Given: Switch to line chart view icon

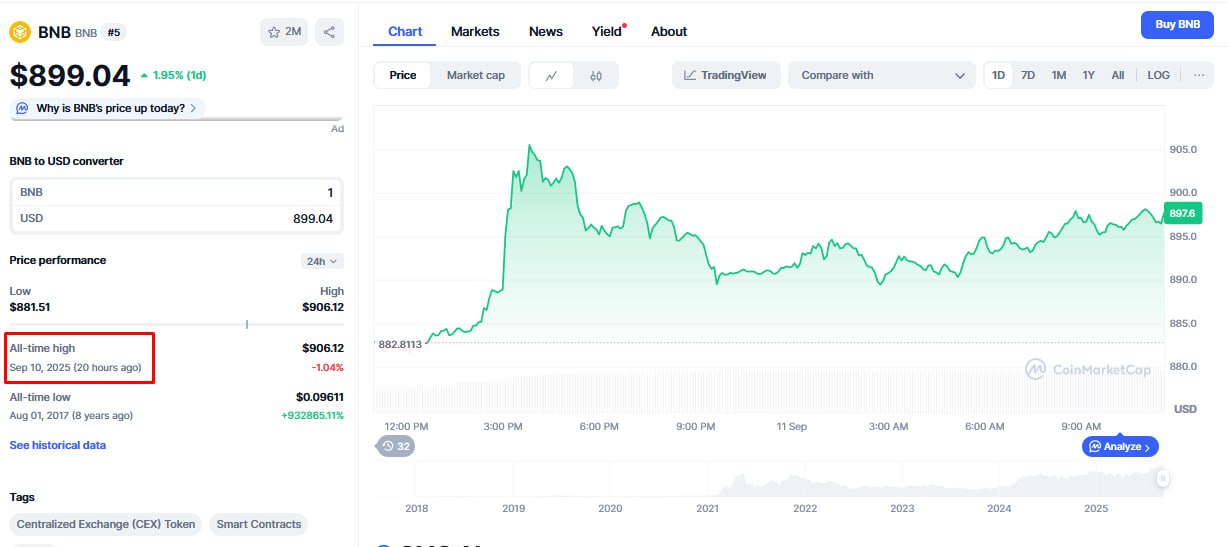Looking at the screenshot, I should coord(551,75).
